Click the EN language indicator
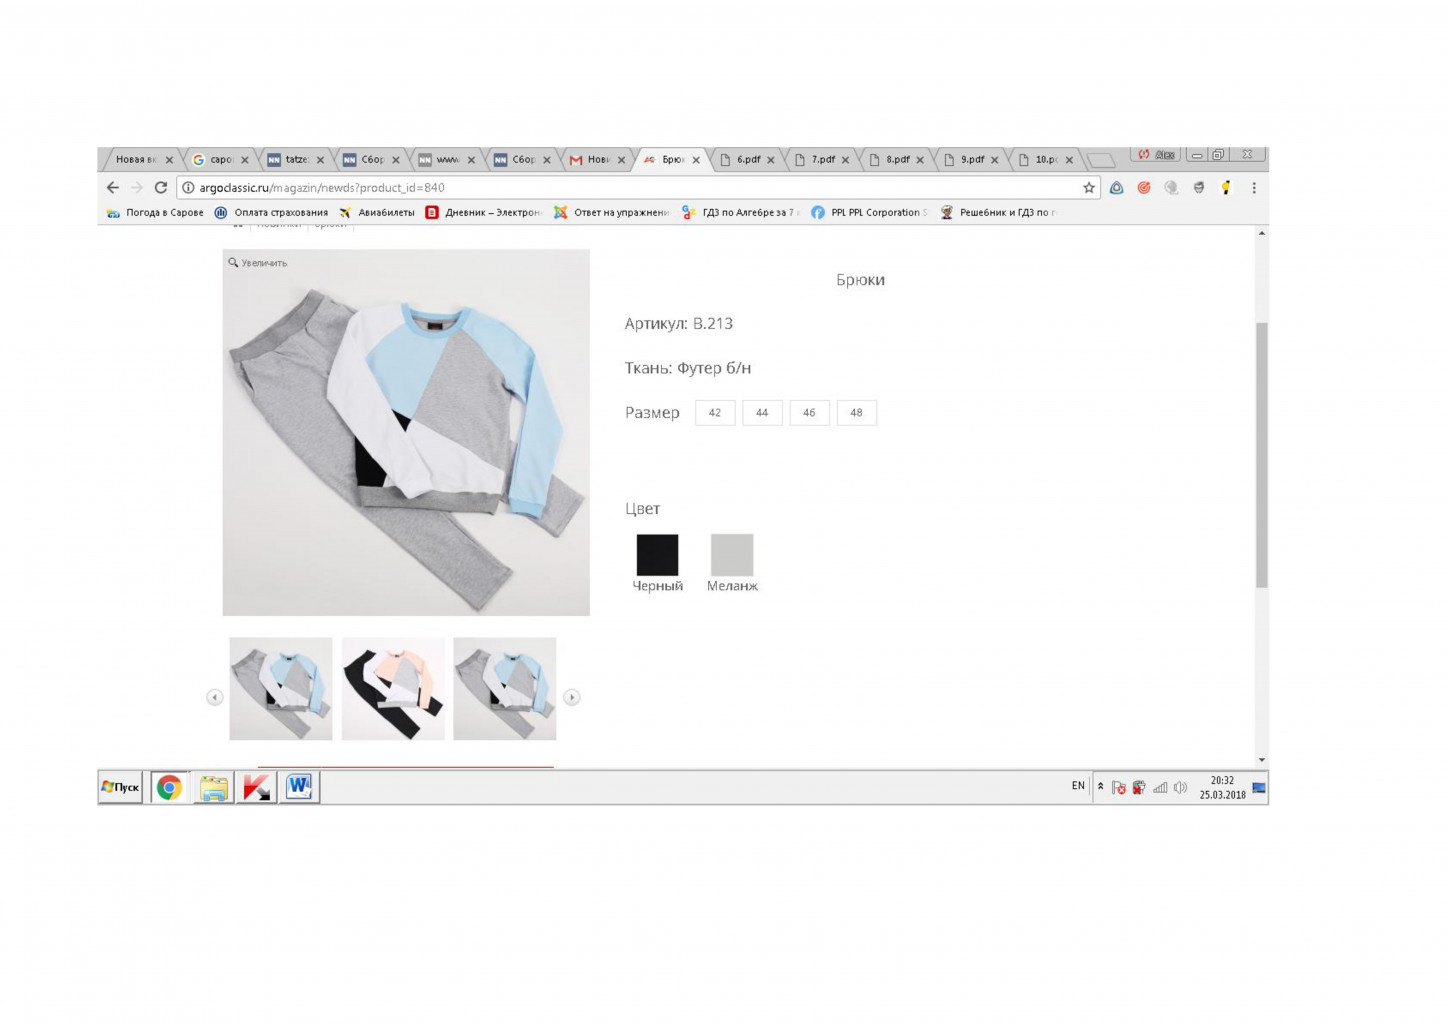 [x=1078, y=786]
